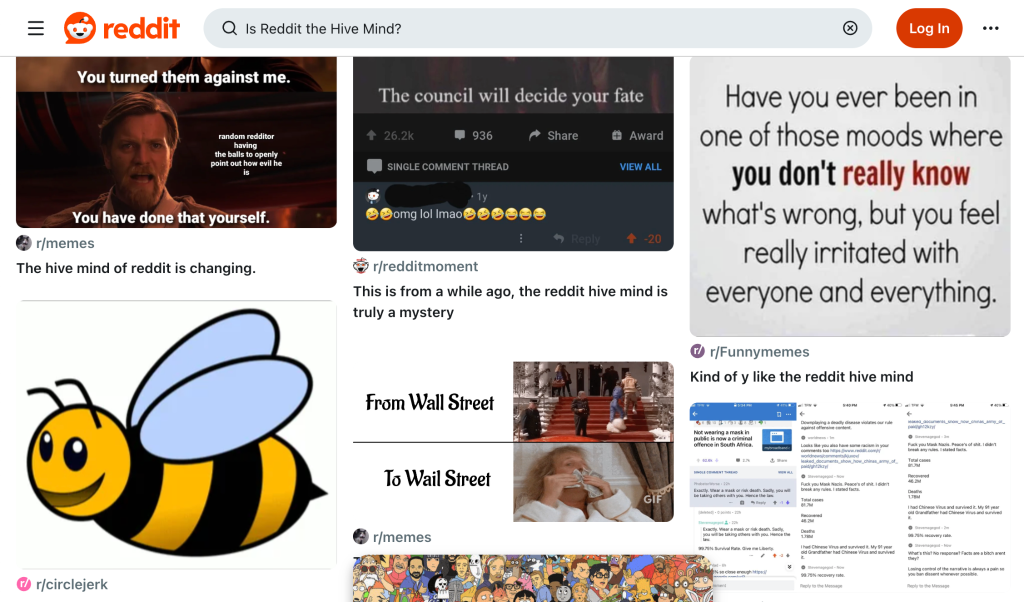Click the Share arrow icon

(x=536, y=135)
